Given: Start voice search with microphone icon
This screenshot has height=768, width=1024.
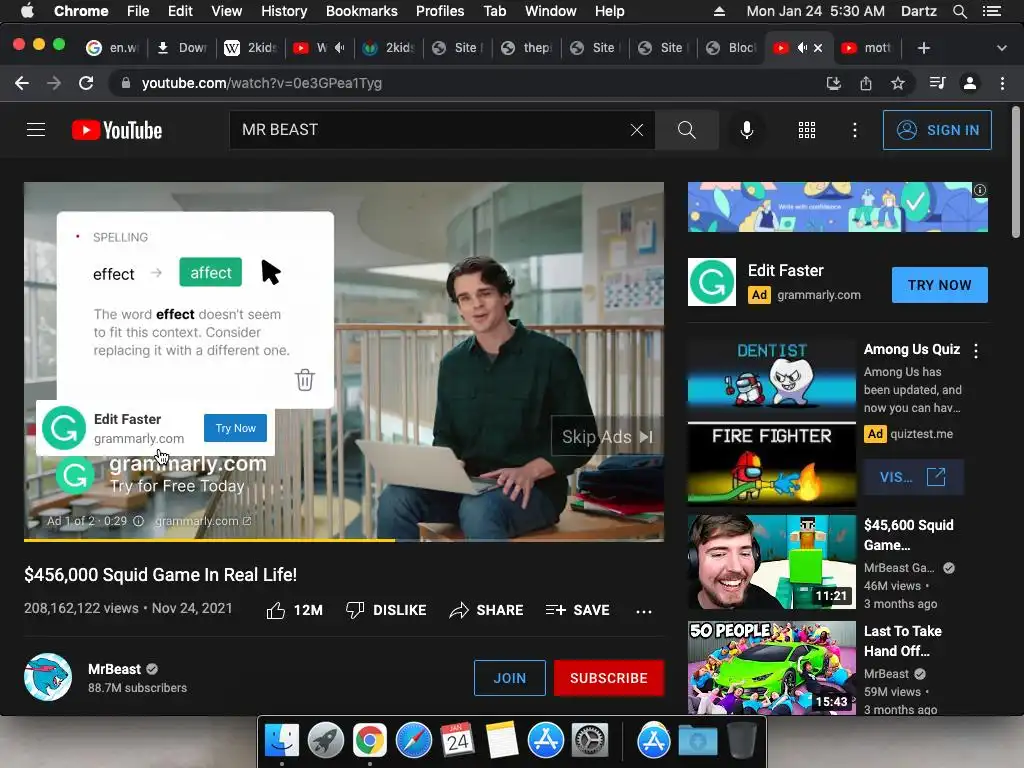Looking at the screenshot, I should [x=746, y=130].
